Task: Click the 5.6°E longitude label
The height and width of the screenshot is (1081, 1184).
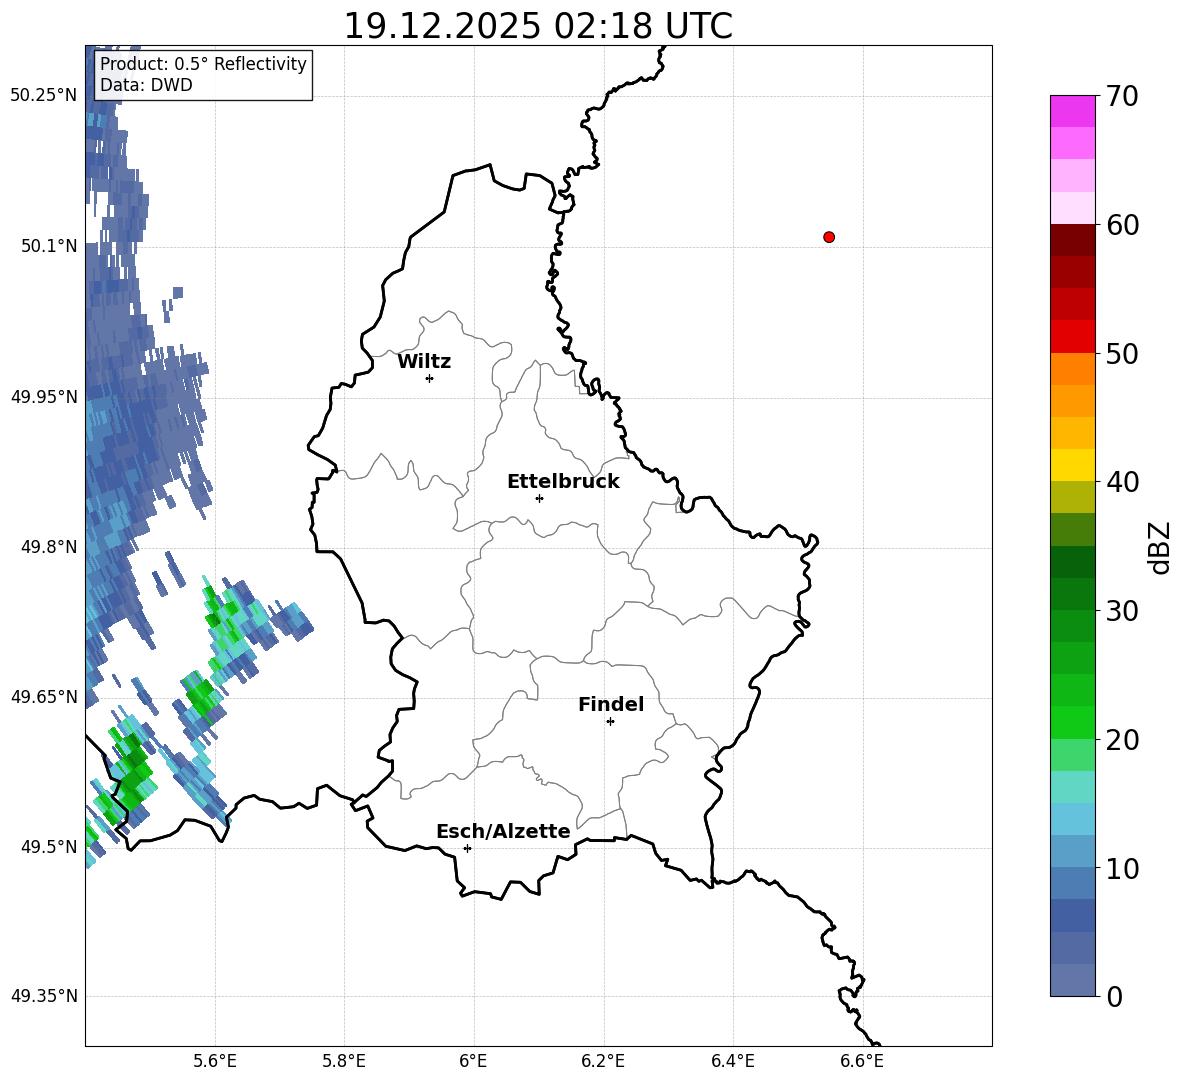Action: coord(215,1061)
